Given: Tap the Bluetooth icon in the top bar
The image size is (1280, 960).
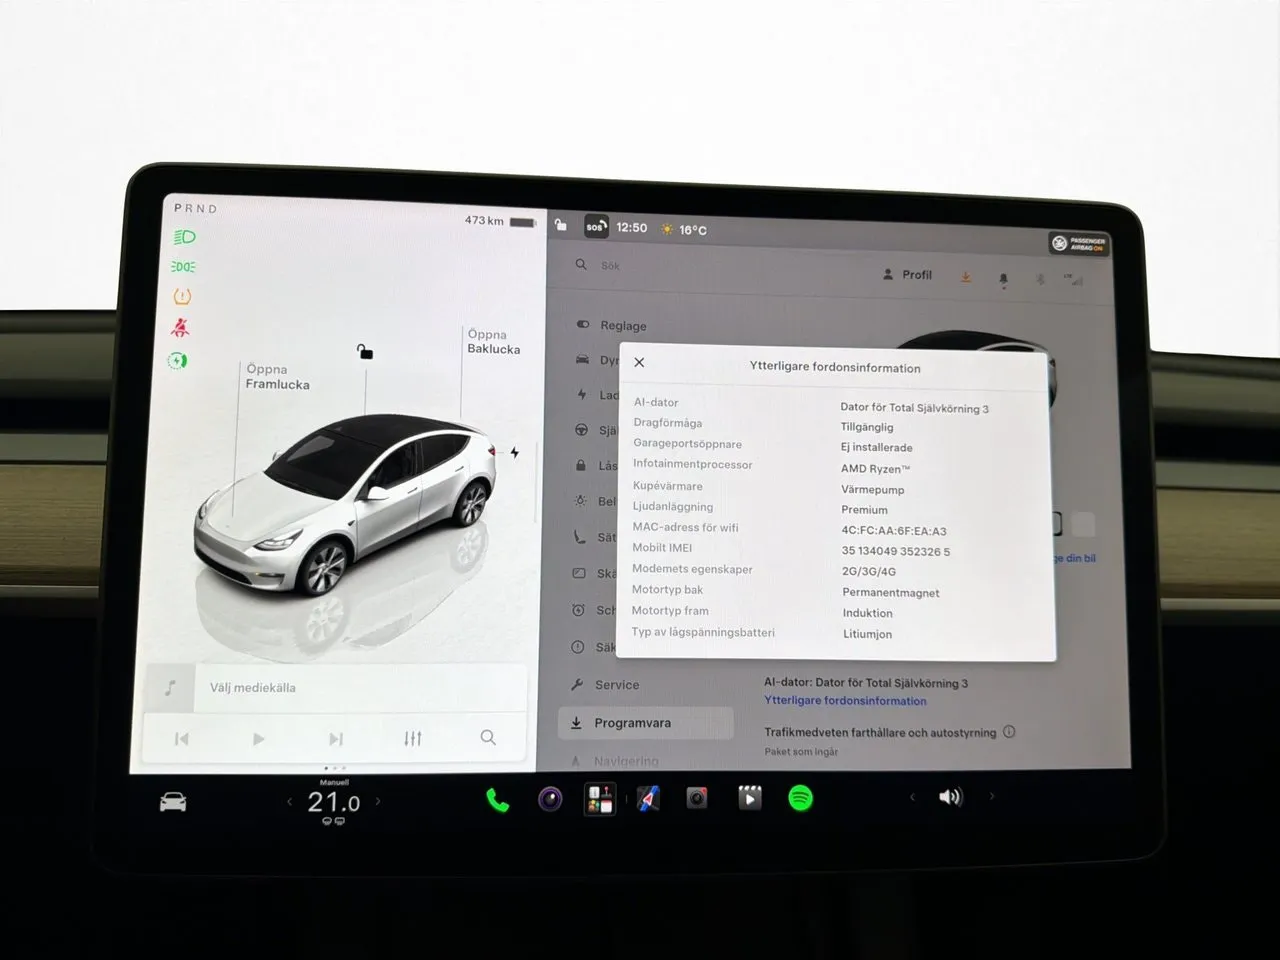Looking at the screenshot, I should pyautogui.click(x=1040, y=280).
